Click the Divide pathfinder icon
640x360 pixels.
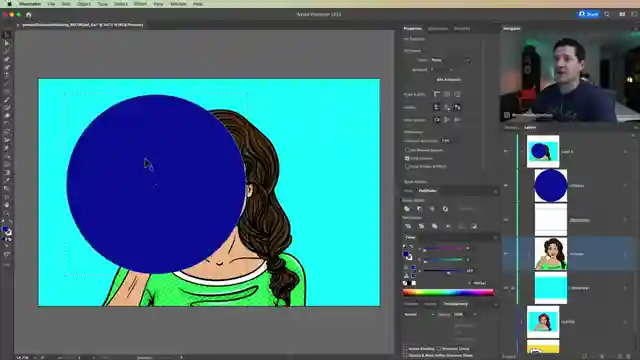408,226
